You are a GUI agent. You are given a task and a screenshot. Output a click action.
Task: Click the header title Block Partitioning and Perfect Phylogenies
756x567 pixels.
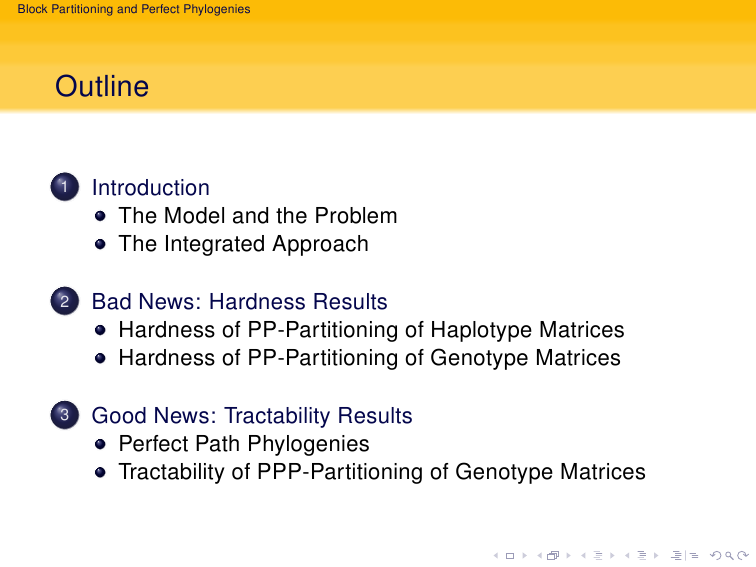134,9
